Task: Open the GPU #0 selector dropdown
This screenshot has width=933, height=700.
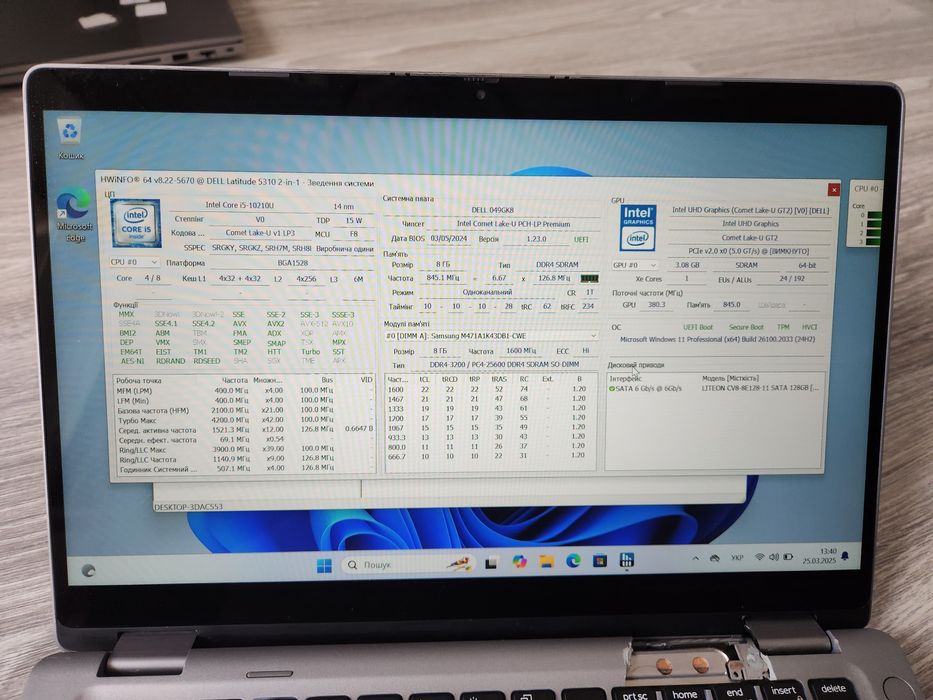Action: click(634, 265)
